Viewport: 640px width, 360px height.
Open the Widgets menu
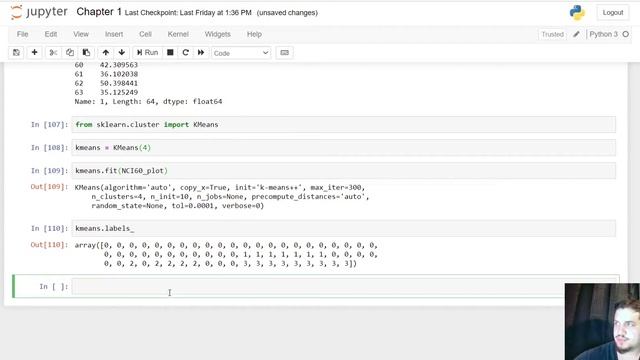click(218, 34)
